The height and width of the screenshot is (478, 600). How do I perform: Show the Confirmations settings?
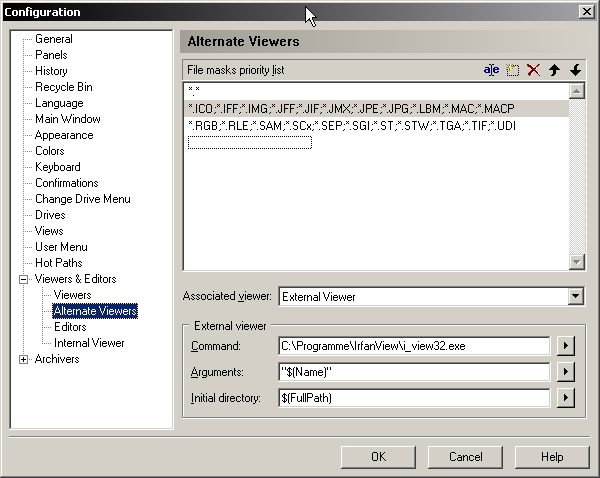tap(67, 183)
